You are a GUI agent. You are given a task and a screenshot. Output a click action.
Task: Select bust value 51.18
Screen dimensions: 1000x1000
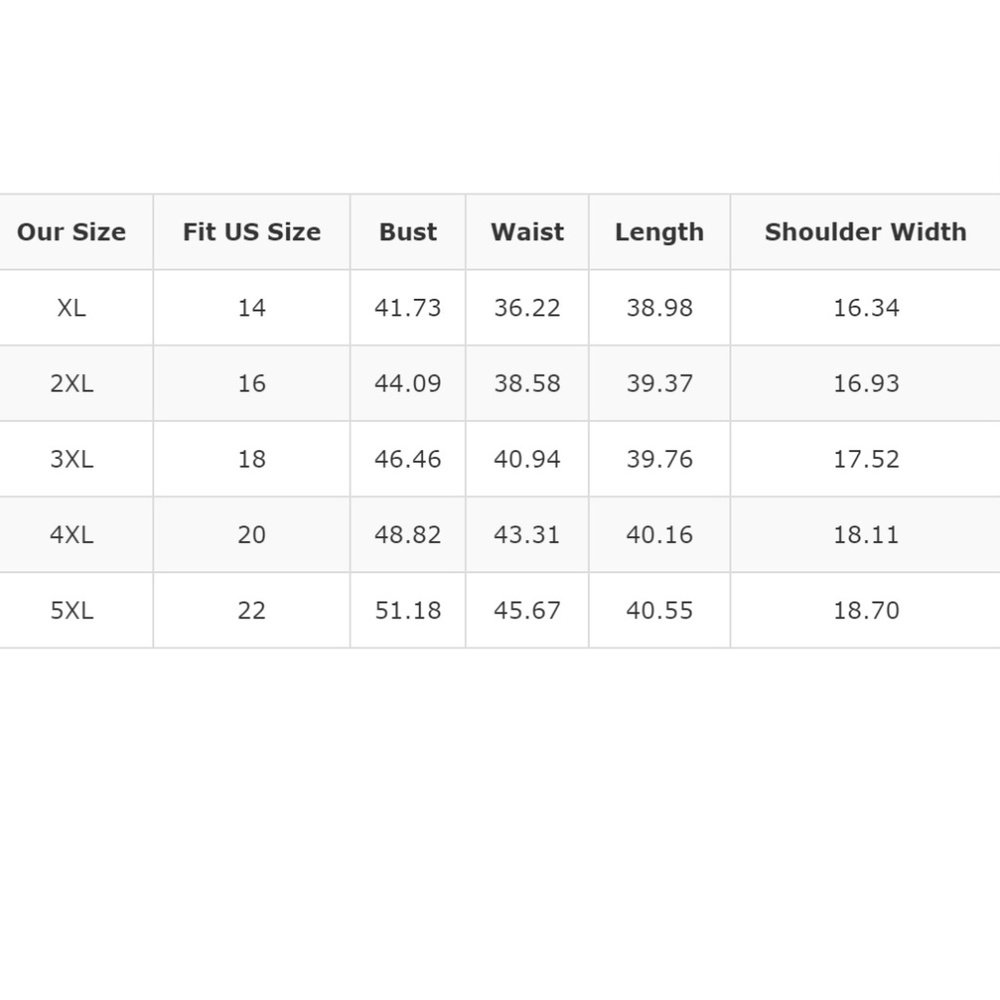tap(408, 610)
